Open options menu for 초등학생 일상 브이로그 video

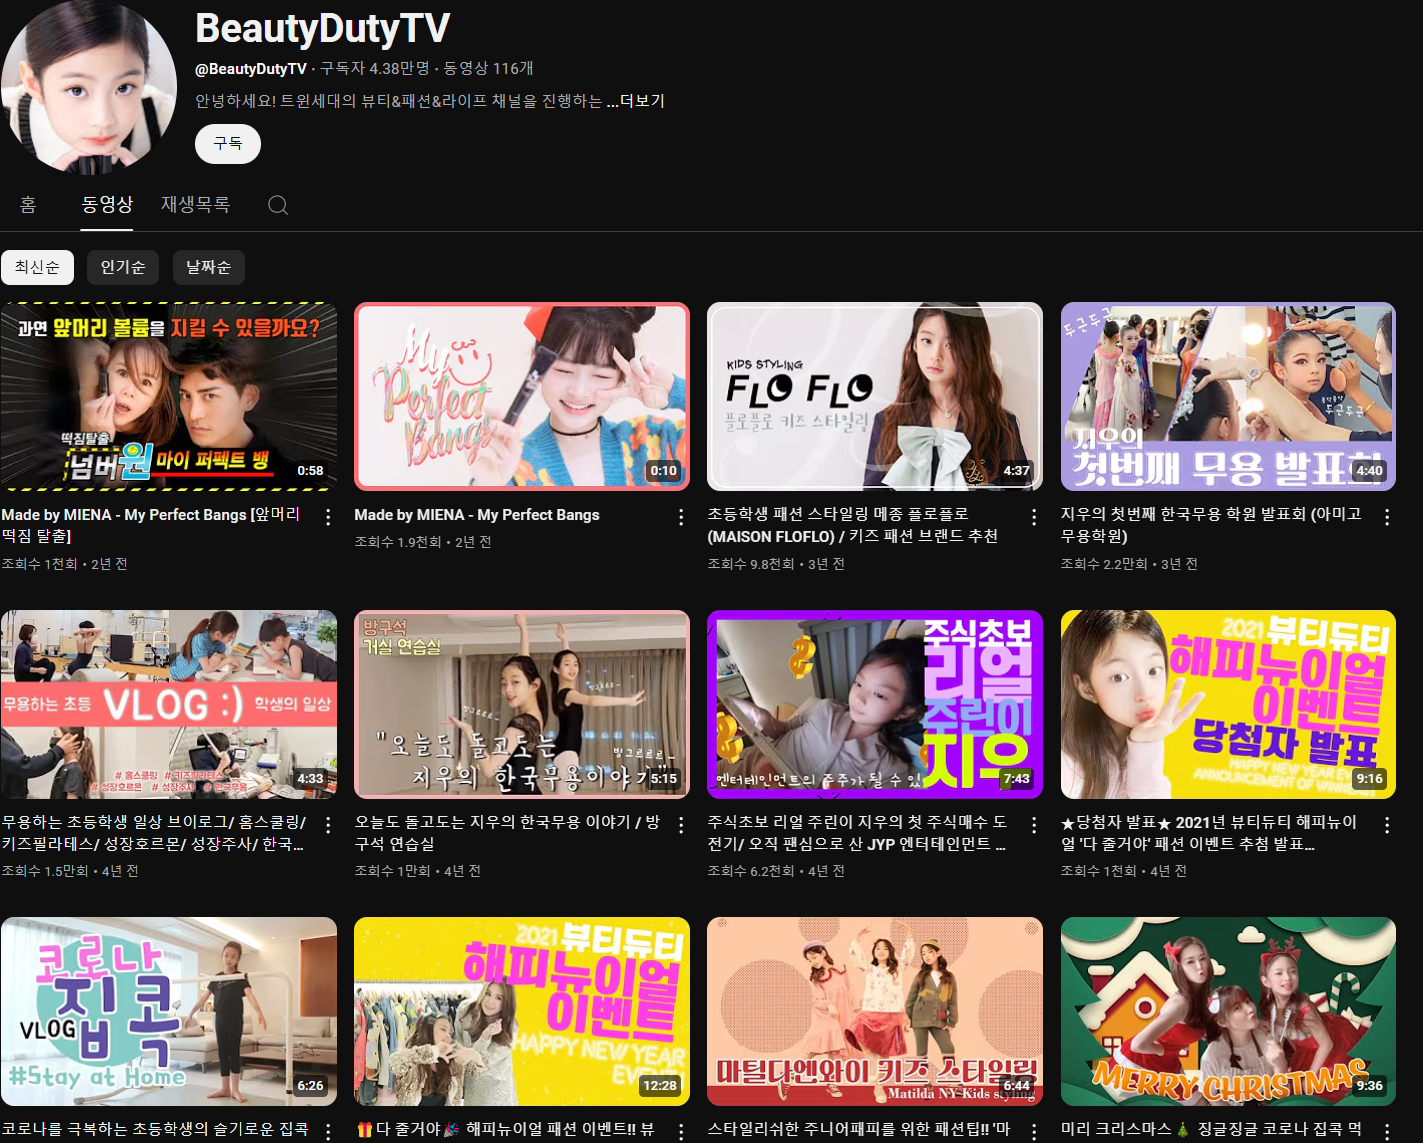pyautogui.click(x=328, y=824)
